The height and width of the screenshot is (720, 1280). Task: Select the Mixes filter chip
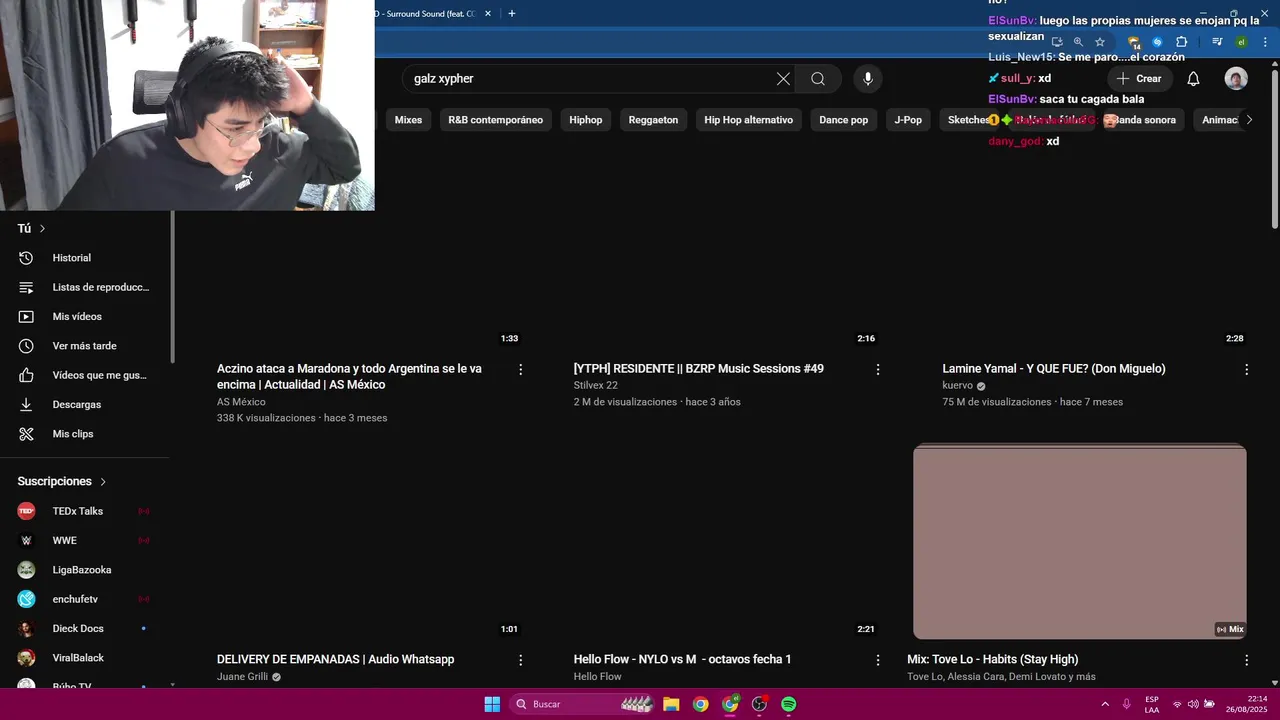pyautogui.click(x=408, y=120)
